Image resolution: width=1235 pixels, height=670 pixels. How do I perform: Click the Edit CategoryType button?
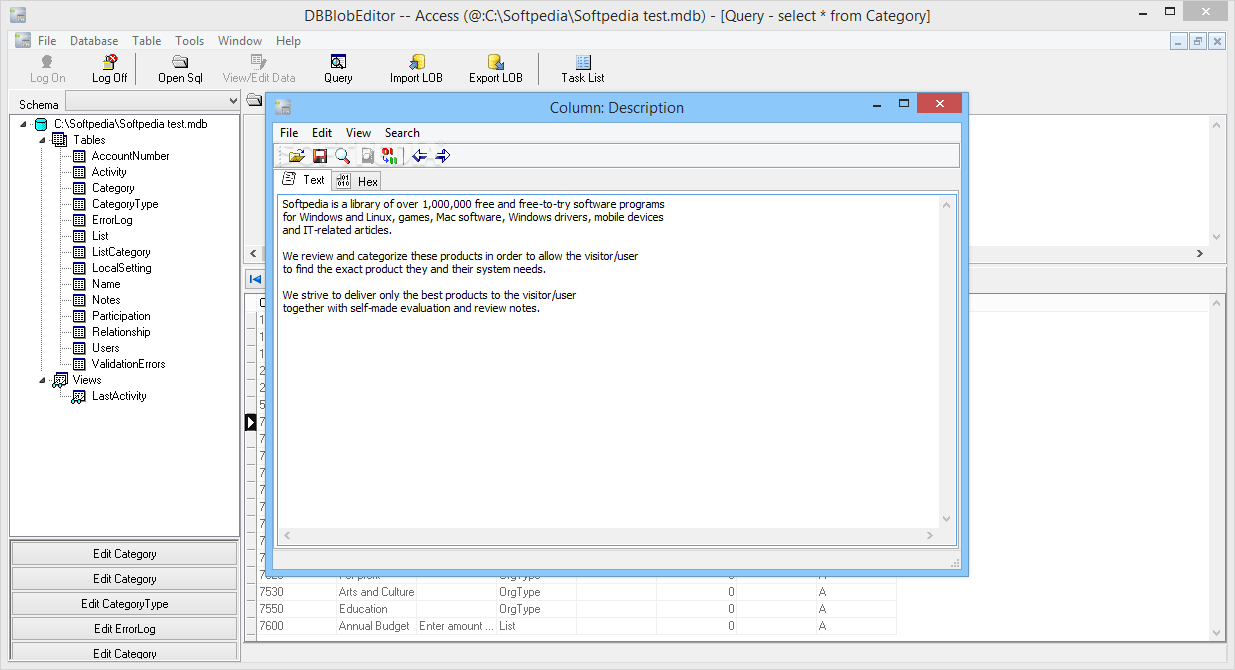click(124, 604)
